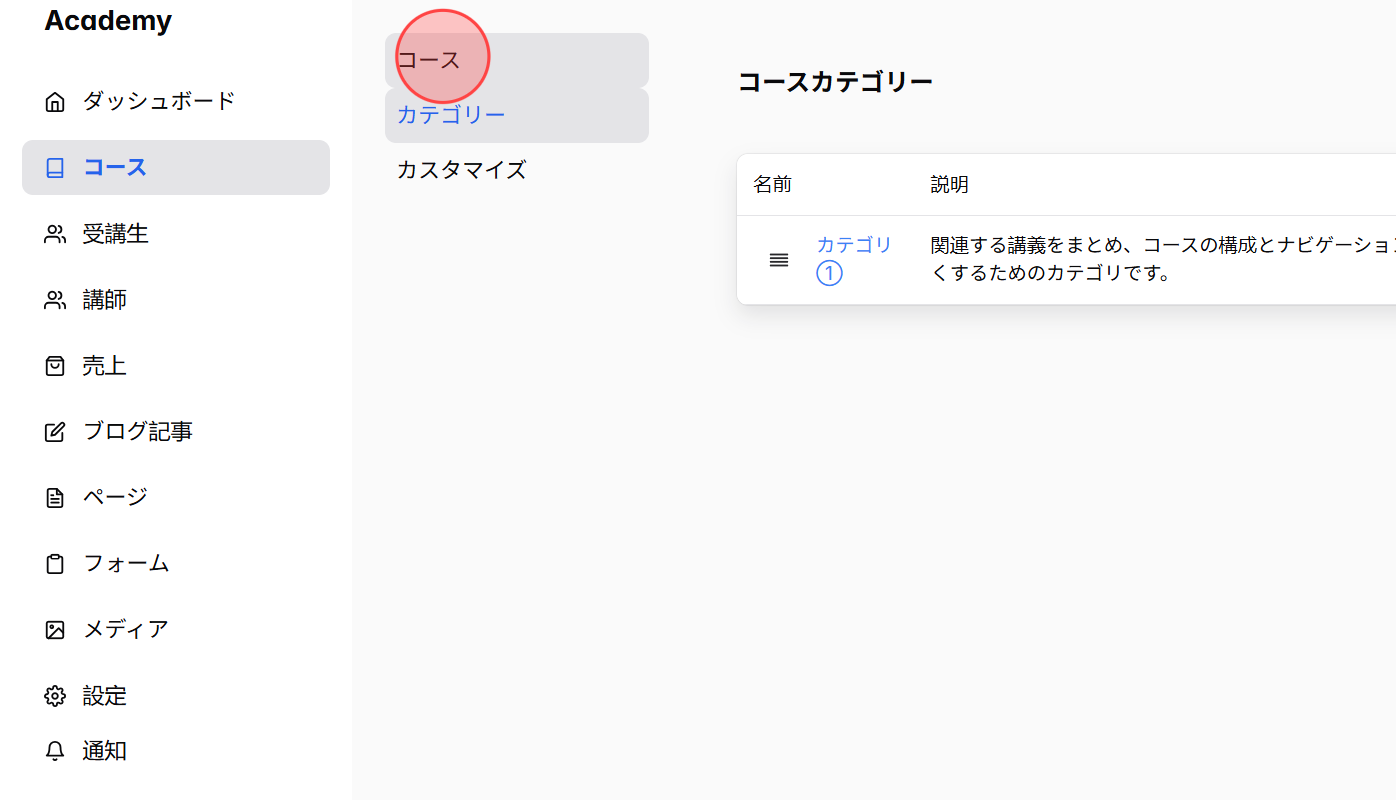Click the 説明 column header
The height and width of the screenshot is (800, 1396).
[947, 184]
